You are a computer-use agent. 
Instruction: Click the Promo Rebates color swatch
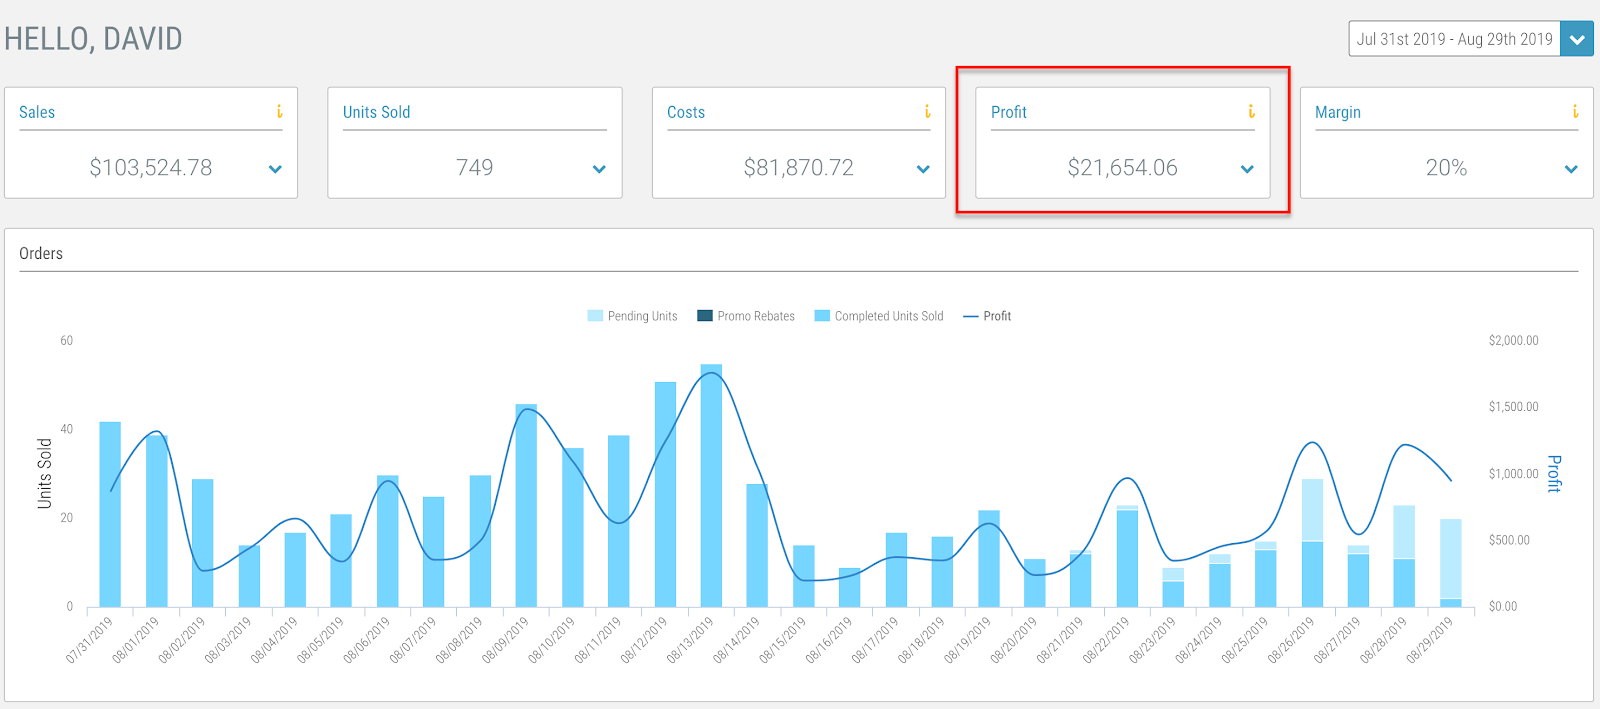pos(705,316)
